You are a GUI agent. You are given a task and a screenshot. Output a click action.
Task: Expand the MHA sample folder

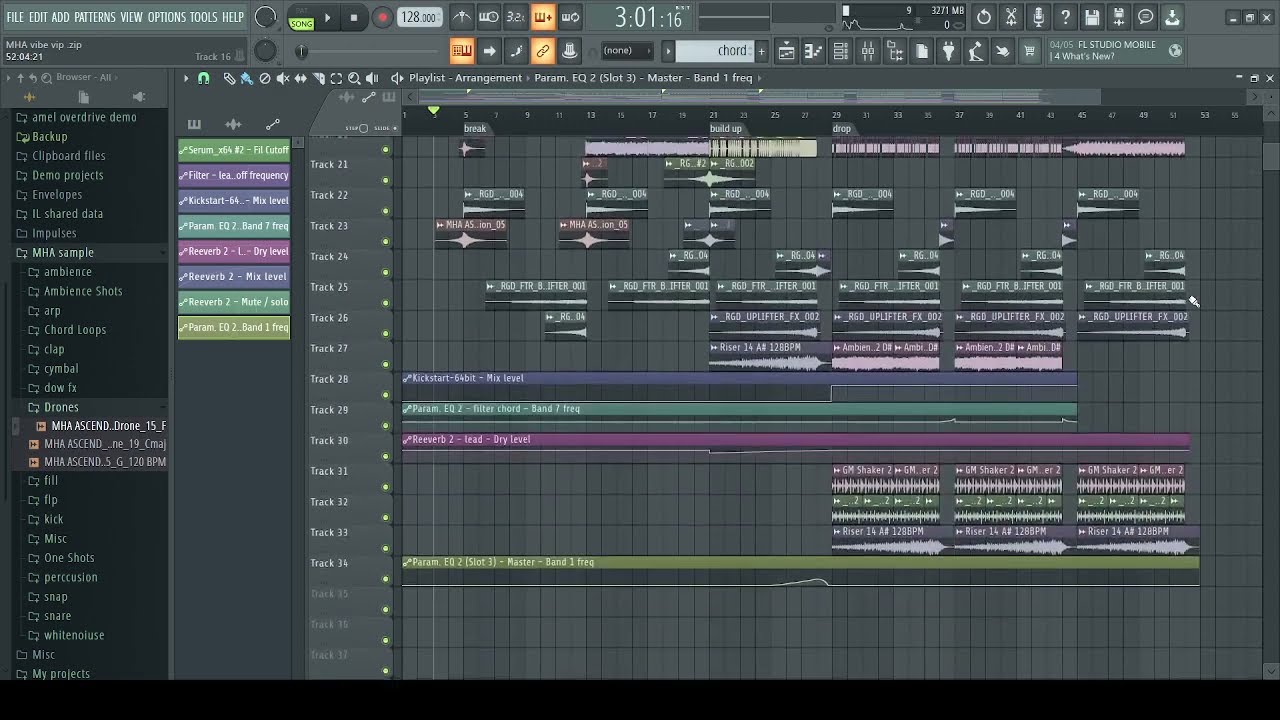tap(62, 253)
